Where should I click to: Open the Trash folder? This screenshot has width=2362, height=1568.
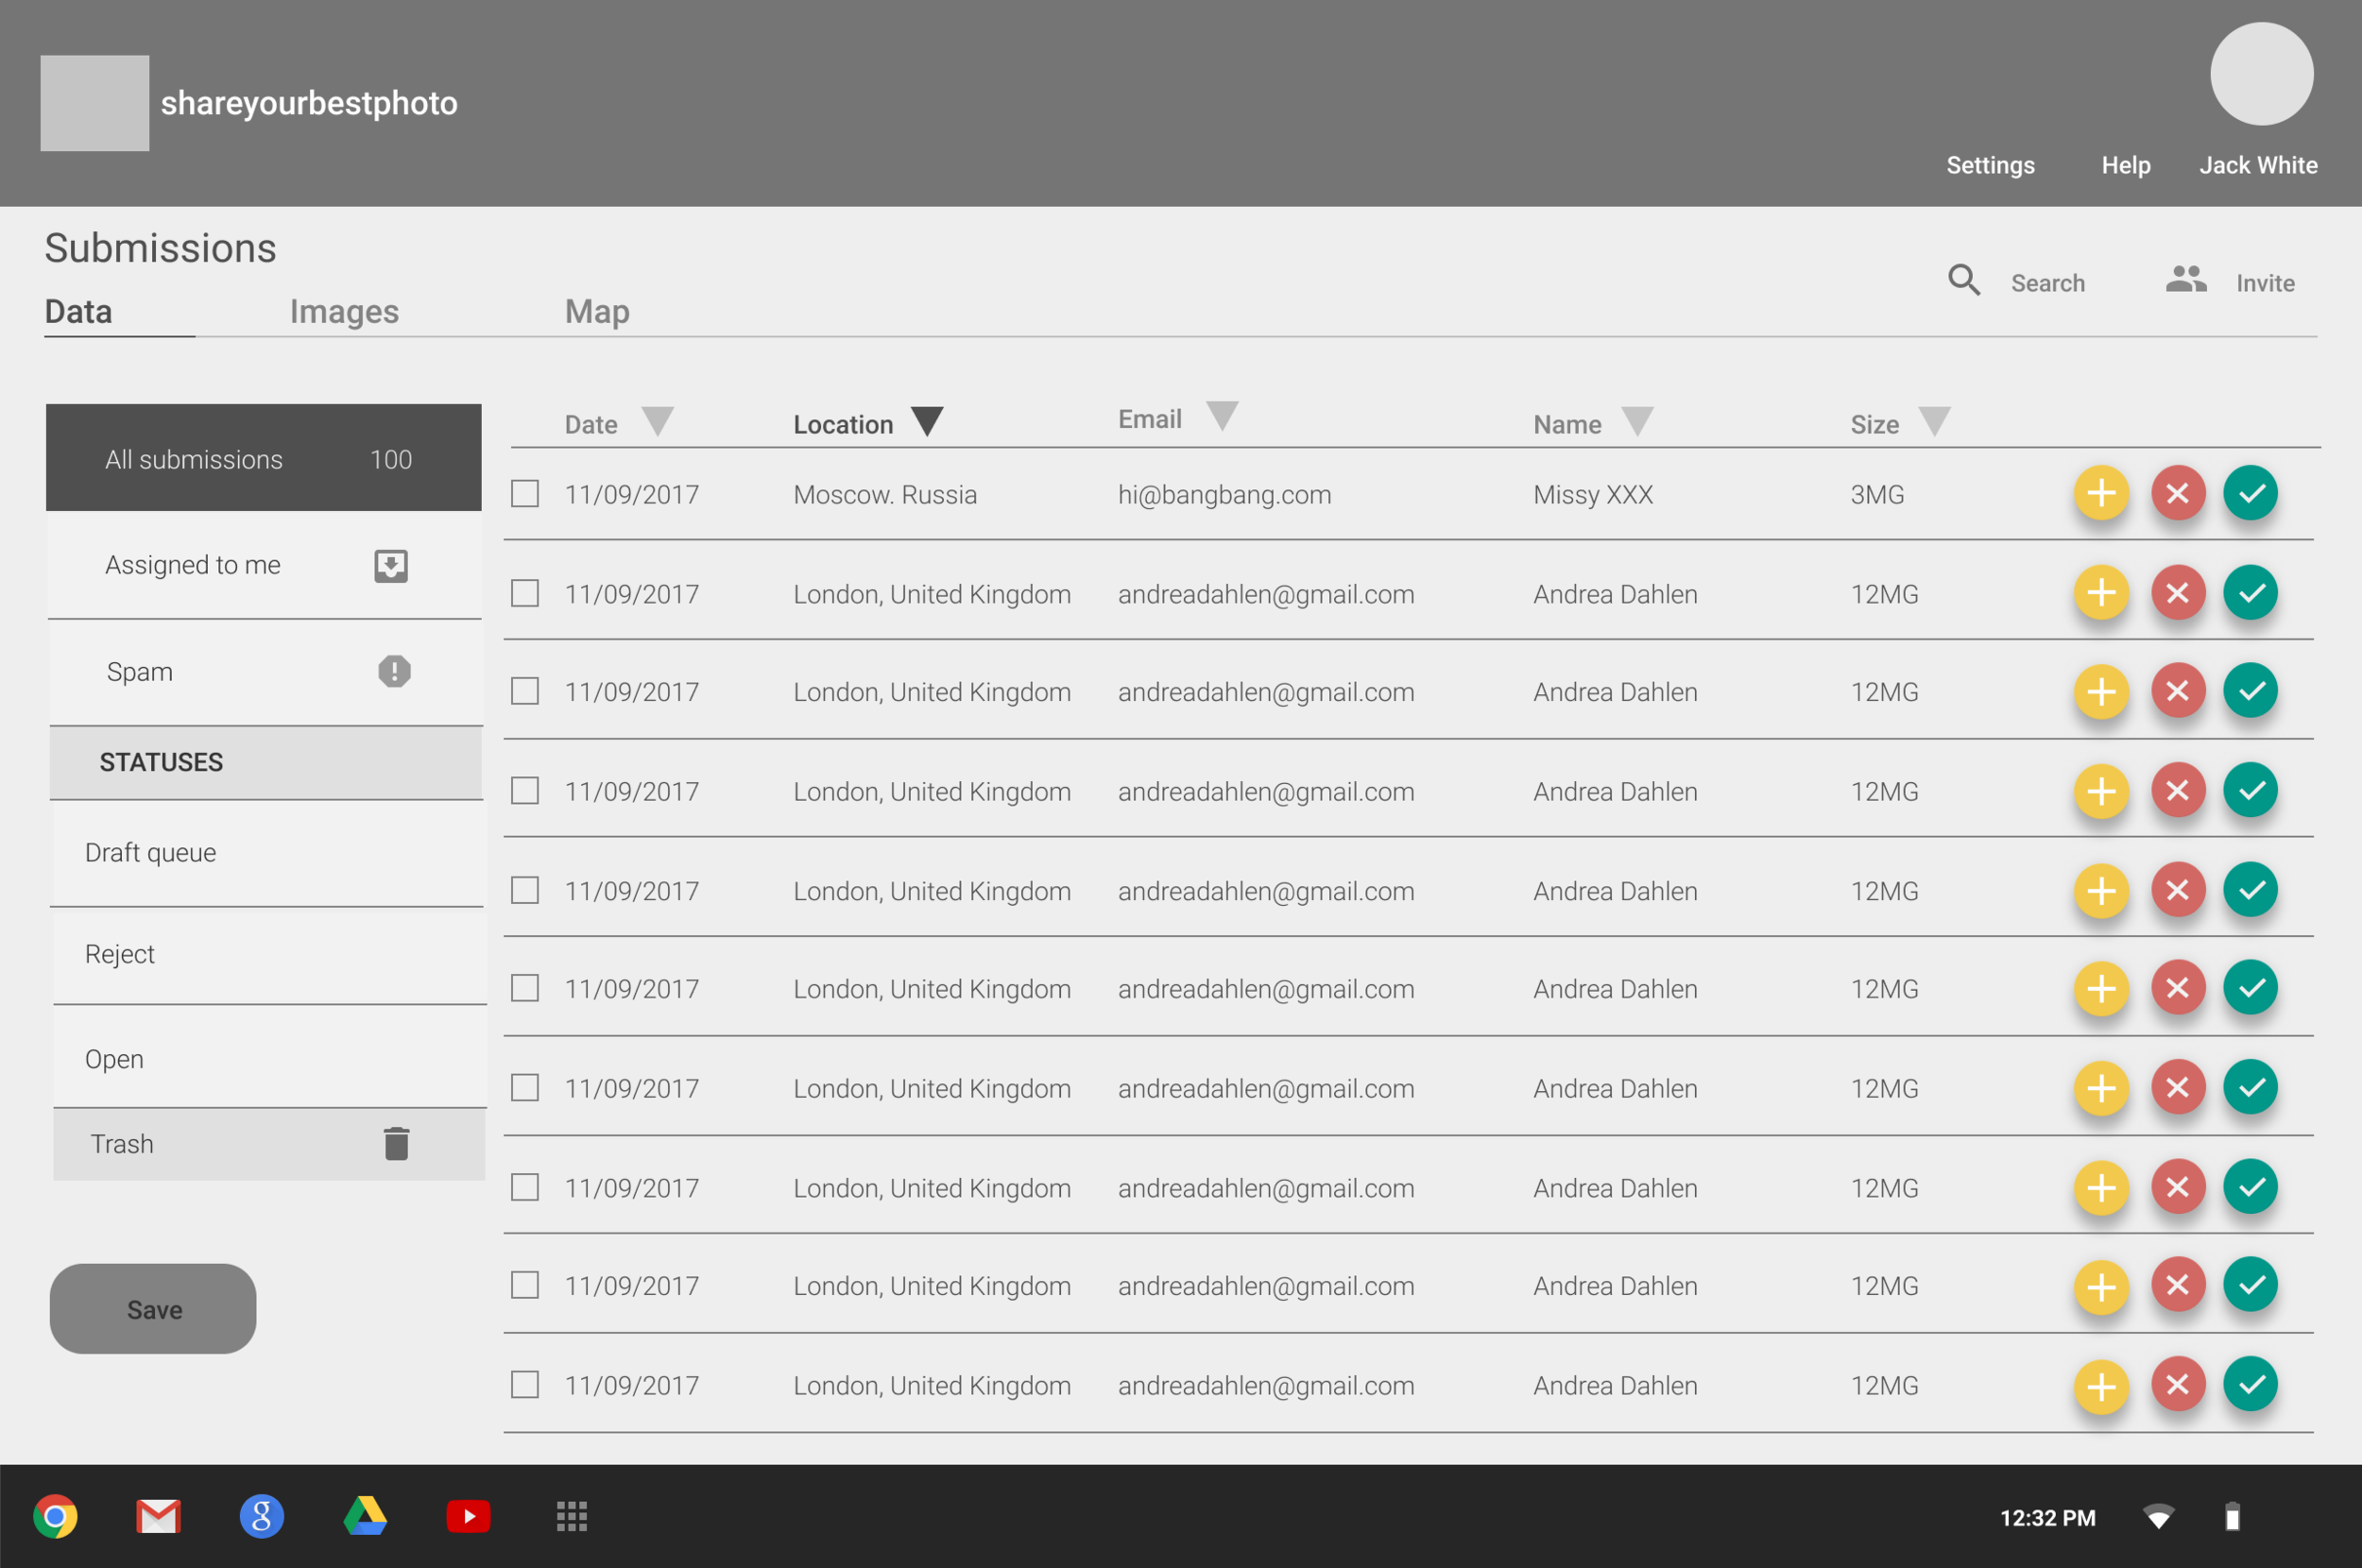pos(269,1144)
